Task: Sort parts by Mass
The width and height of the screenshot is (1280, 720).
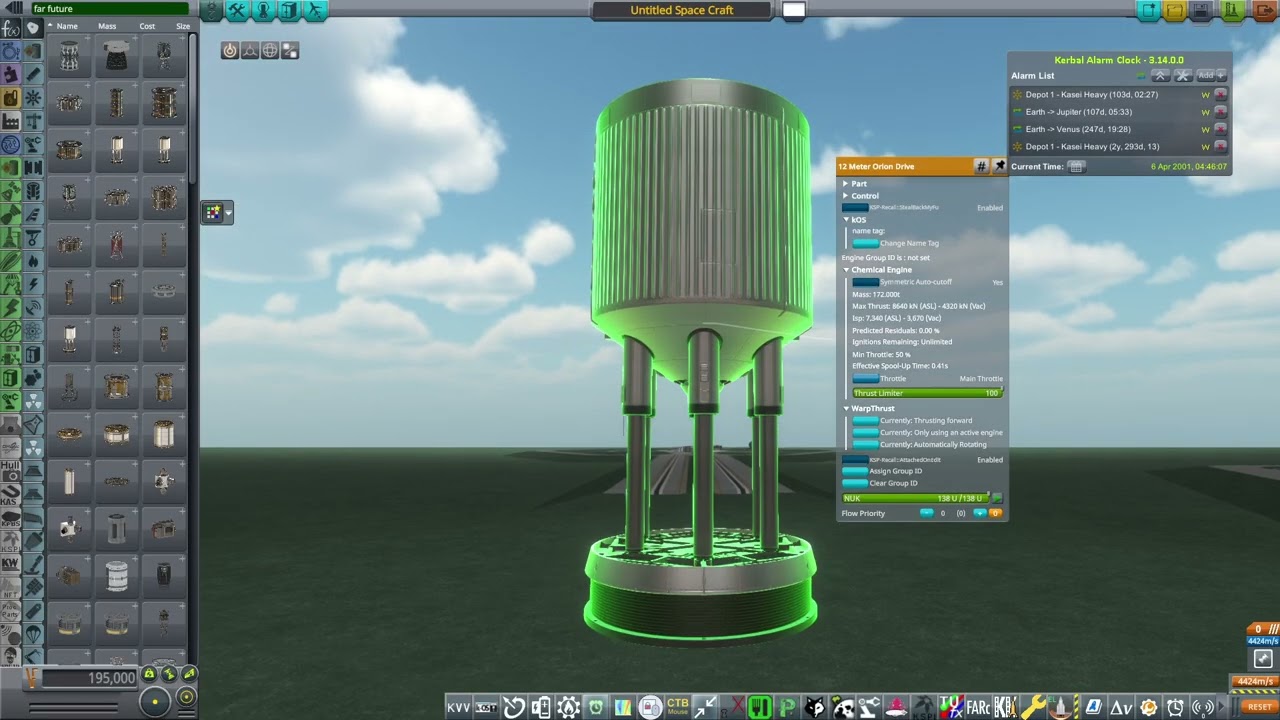Action: click(107, 26)
